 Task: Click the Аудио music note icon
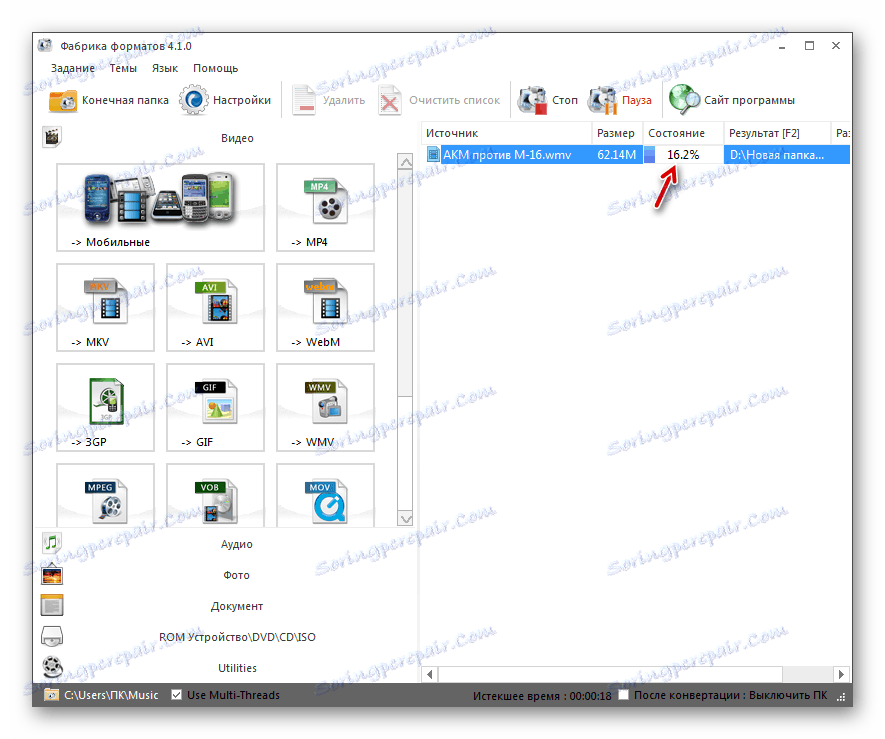click(52, 543)
